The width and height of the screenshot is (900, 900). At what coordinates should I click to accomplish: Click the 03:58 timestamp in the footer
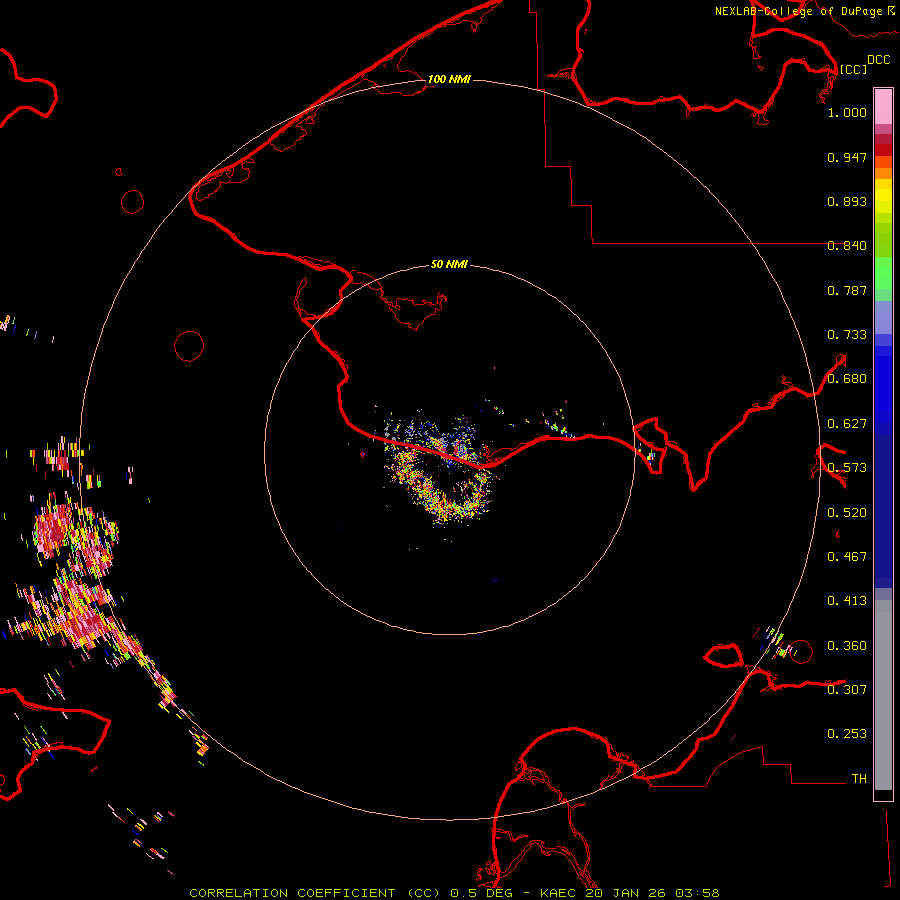click(698, 892)
